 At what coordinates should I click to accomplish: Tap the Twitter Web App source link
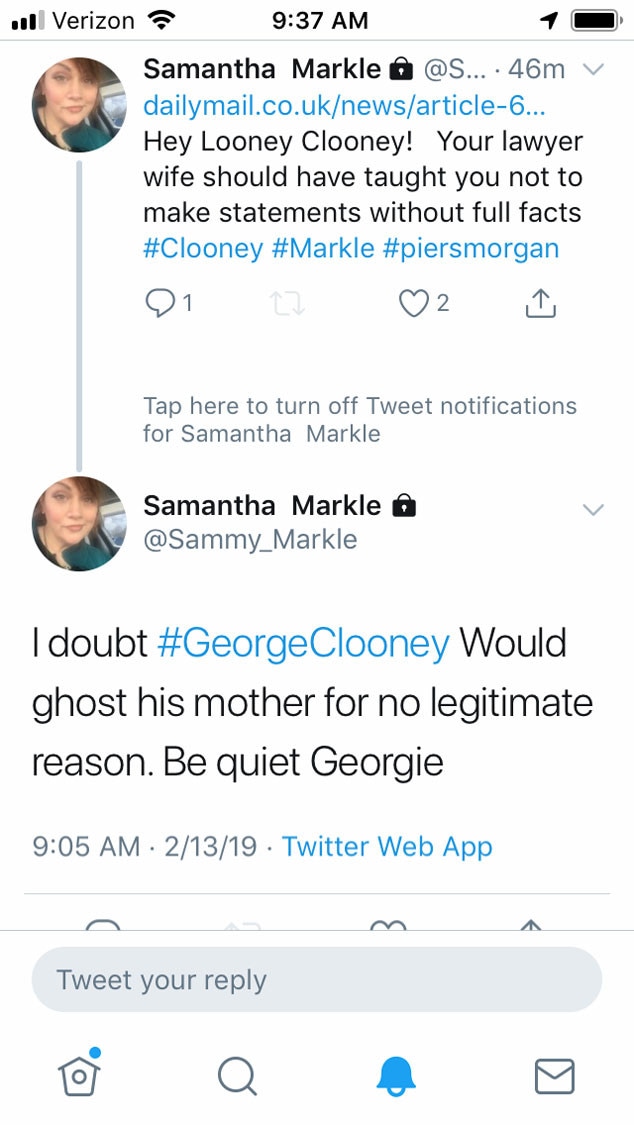tap(387, 847)
